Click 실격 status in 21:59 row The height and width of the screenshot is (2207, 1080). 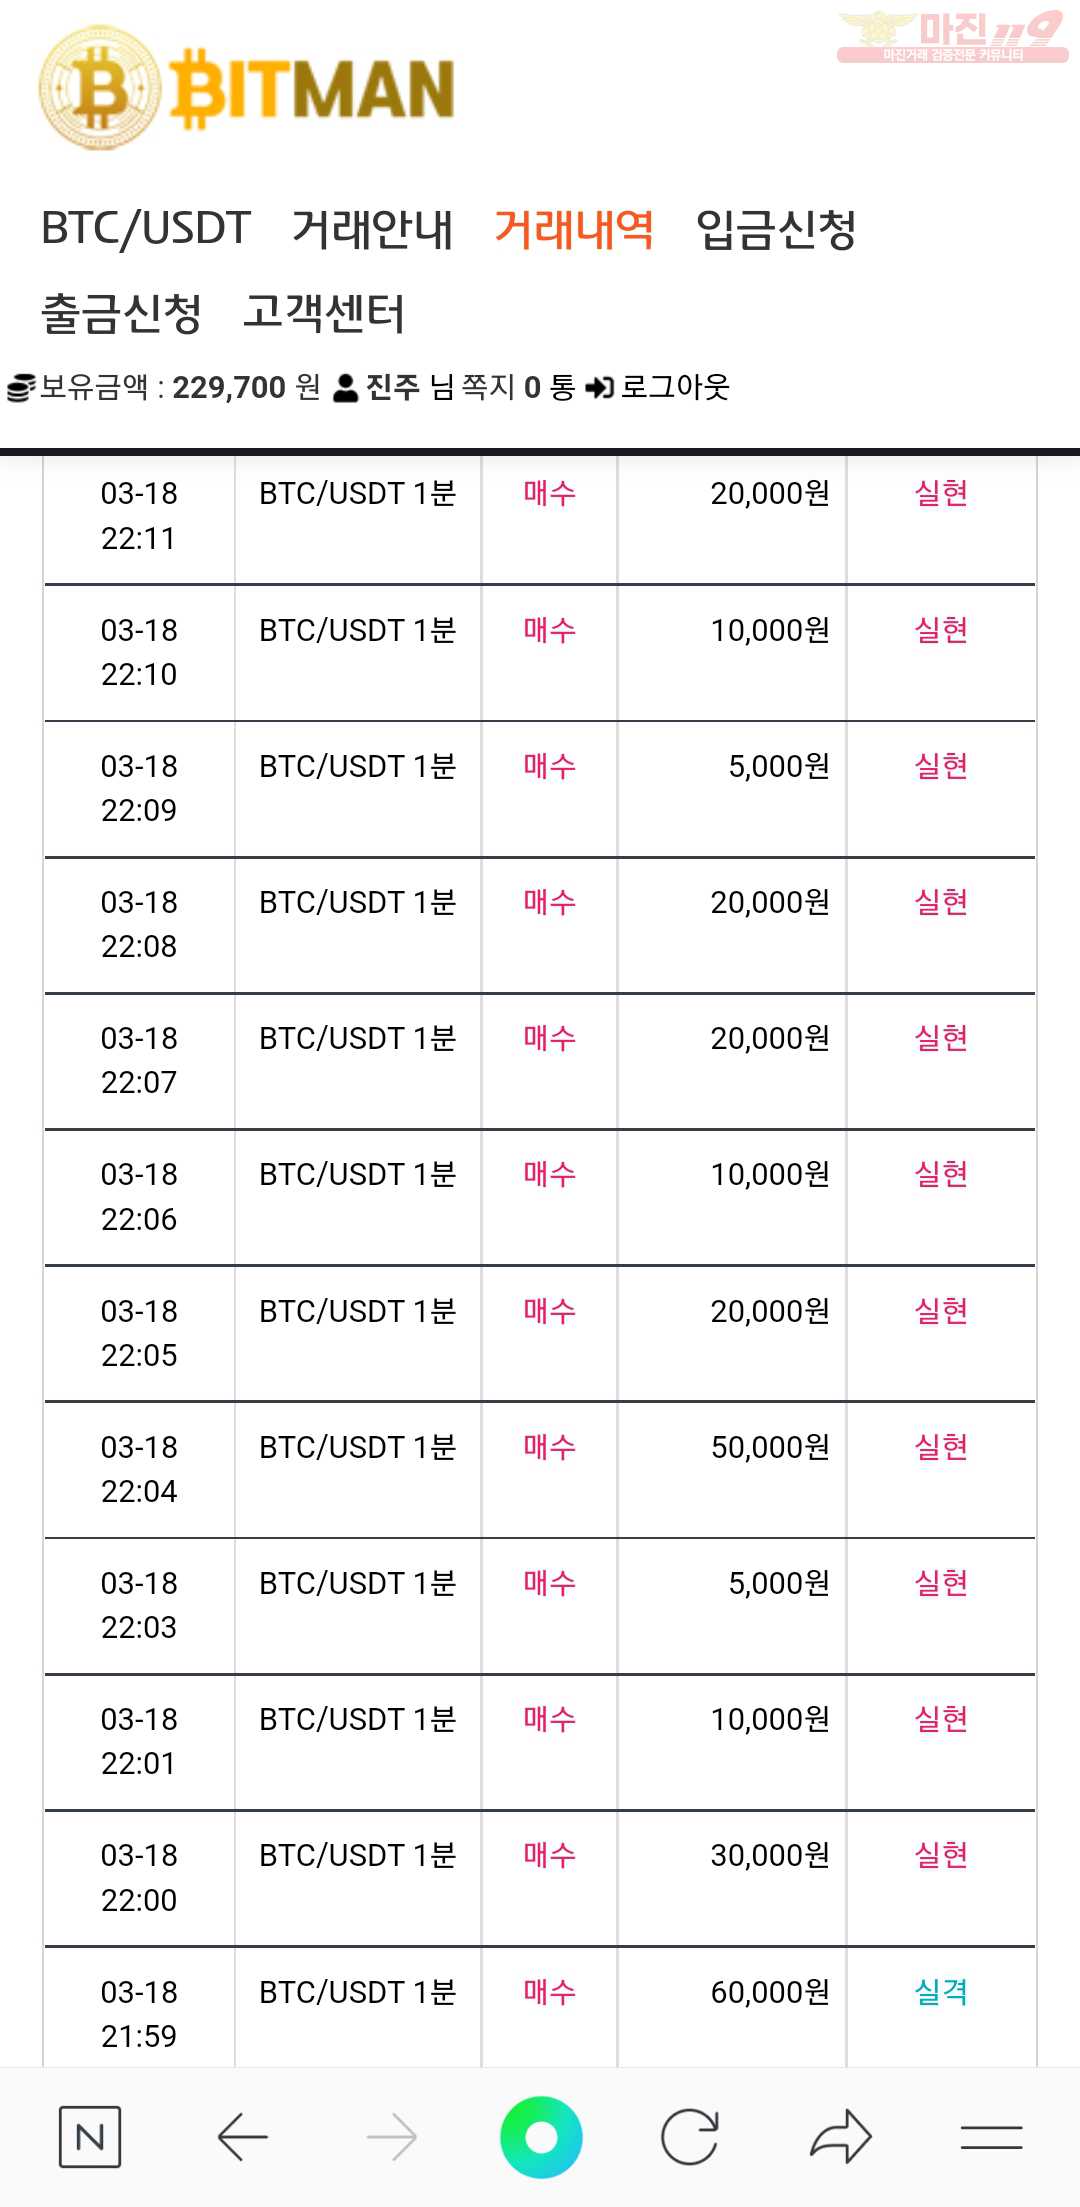click(941, 1992)
